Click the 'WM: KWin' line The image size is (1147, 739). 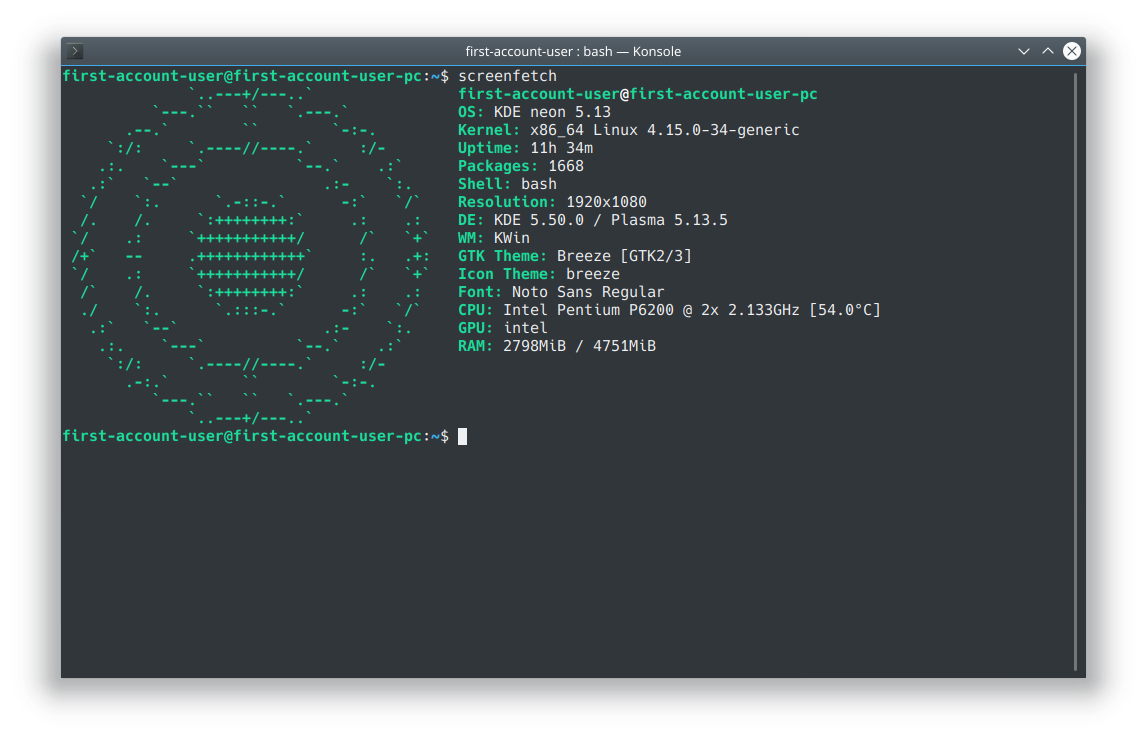pyautogui.click(x=494, y=238)
